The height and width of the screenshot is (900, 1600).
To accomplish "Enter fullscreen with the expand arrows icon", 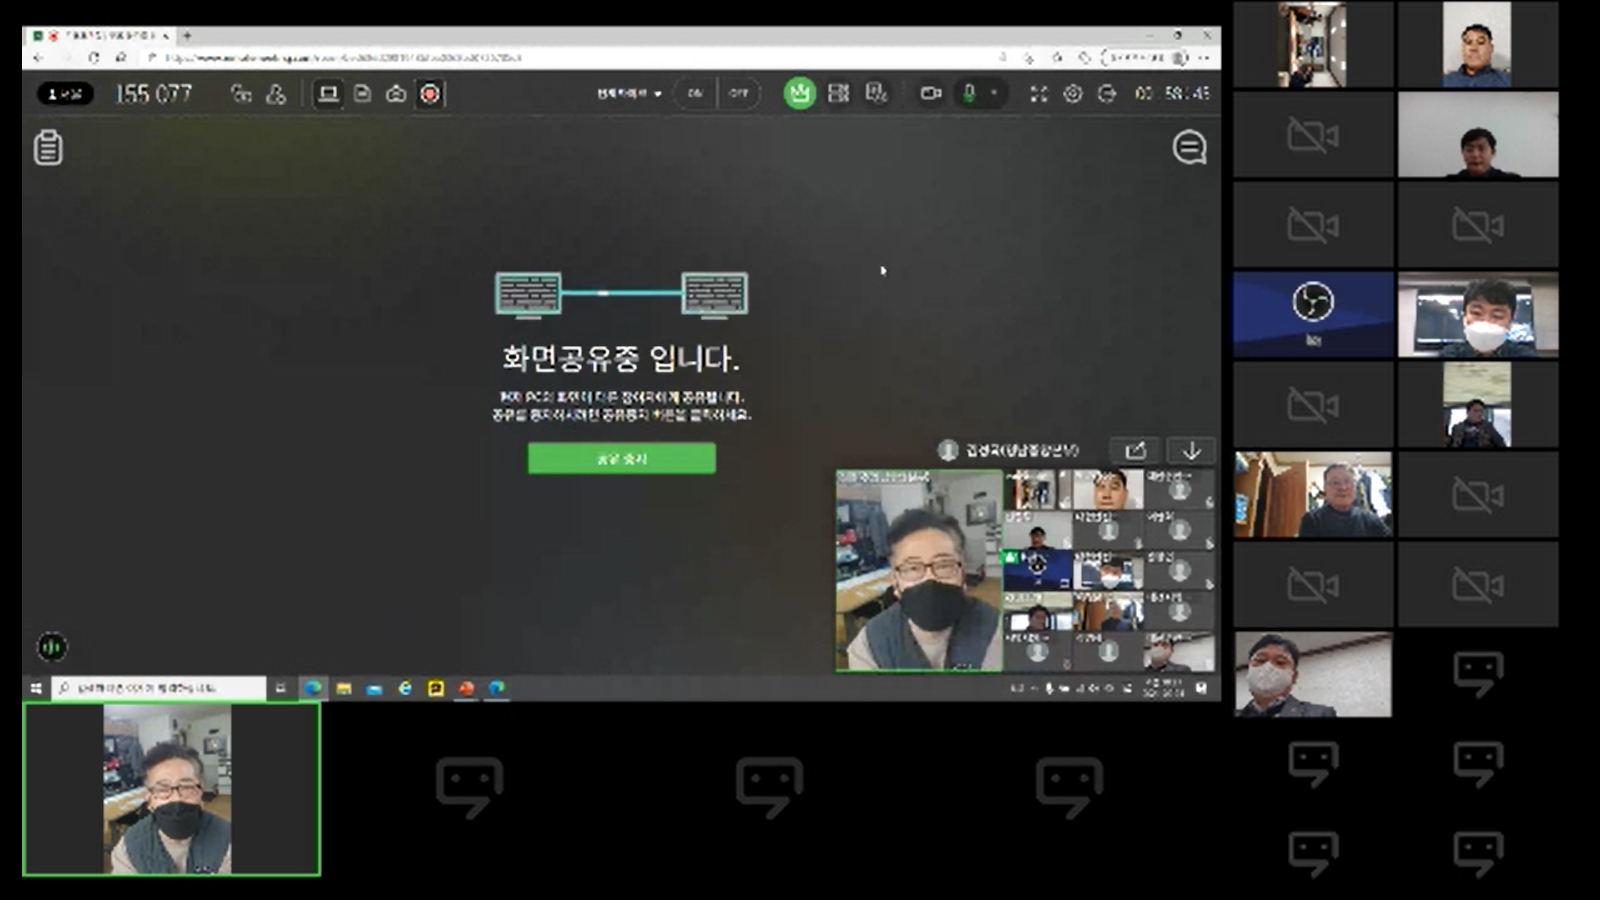I will [x=1039, y=94].
